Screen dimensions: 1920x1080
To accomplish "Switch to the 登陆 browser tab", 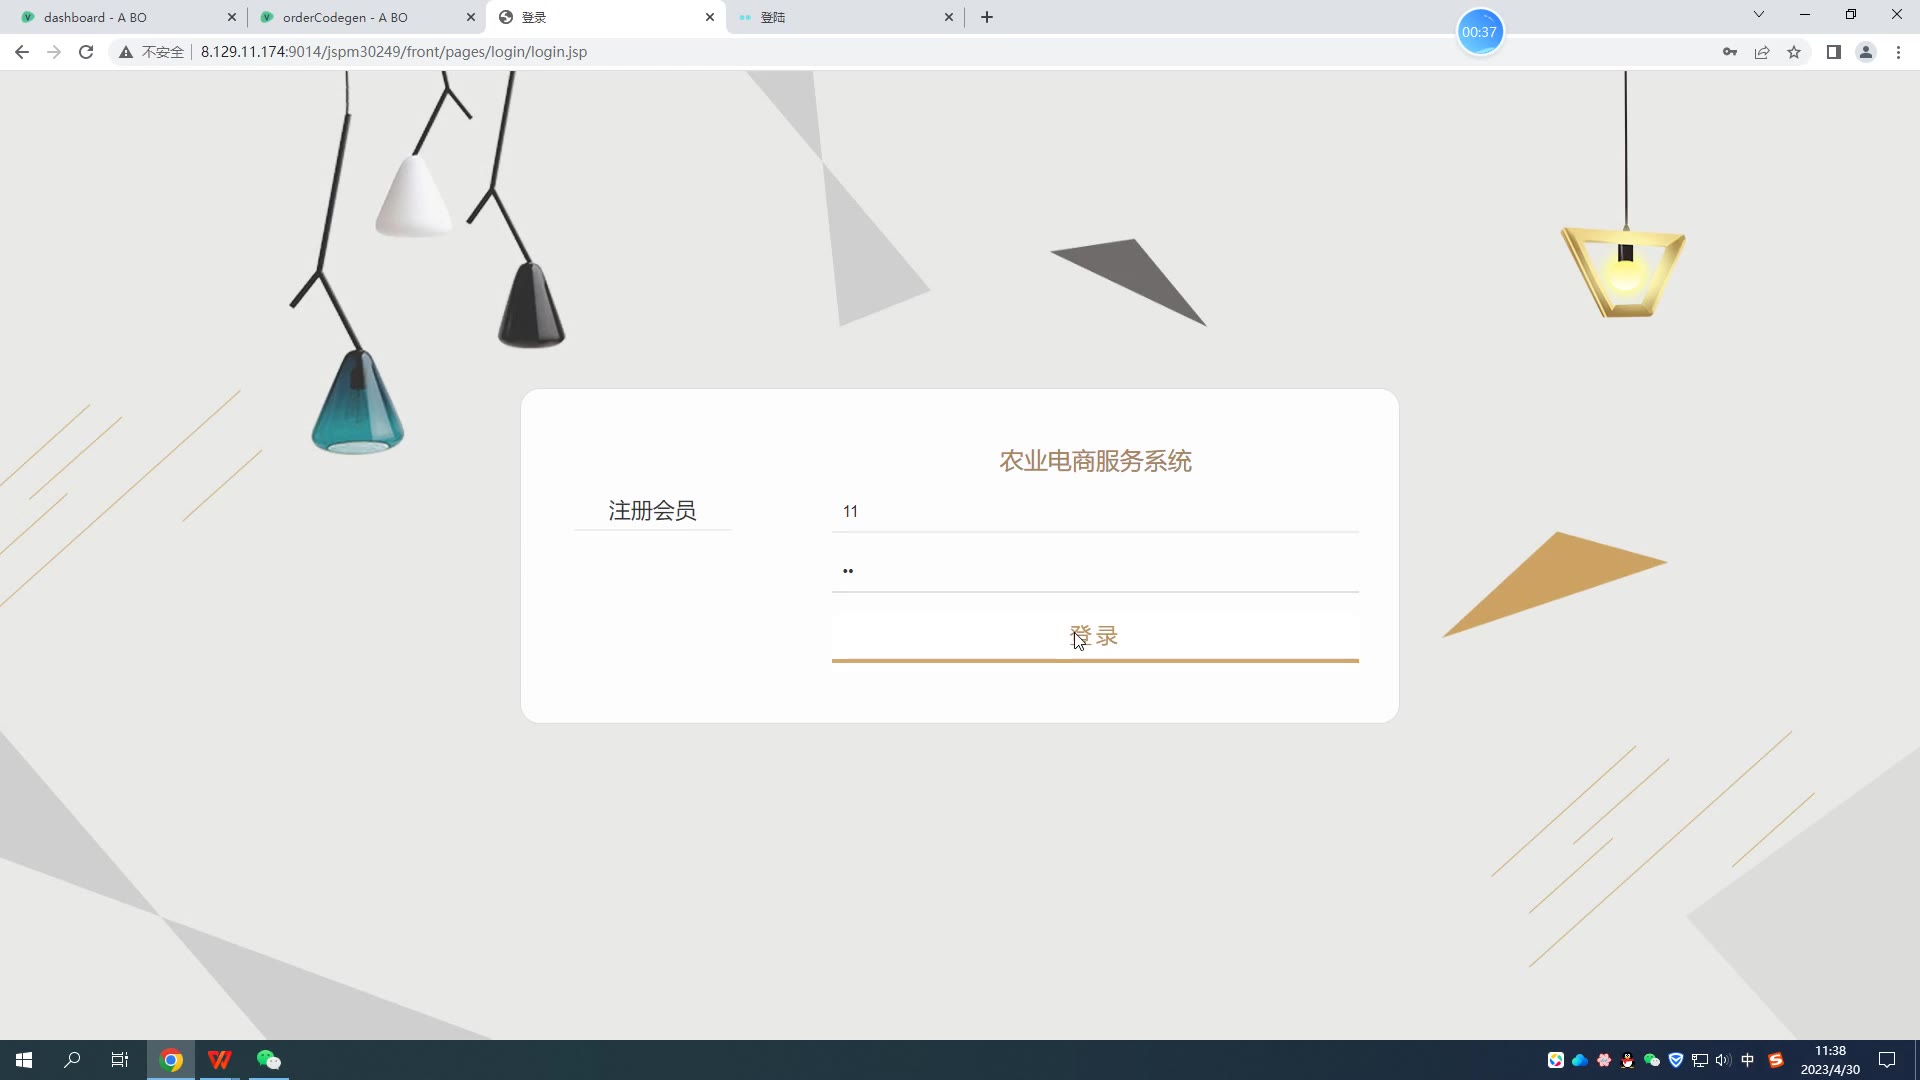I will point(843,17).
